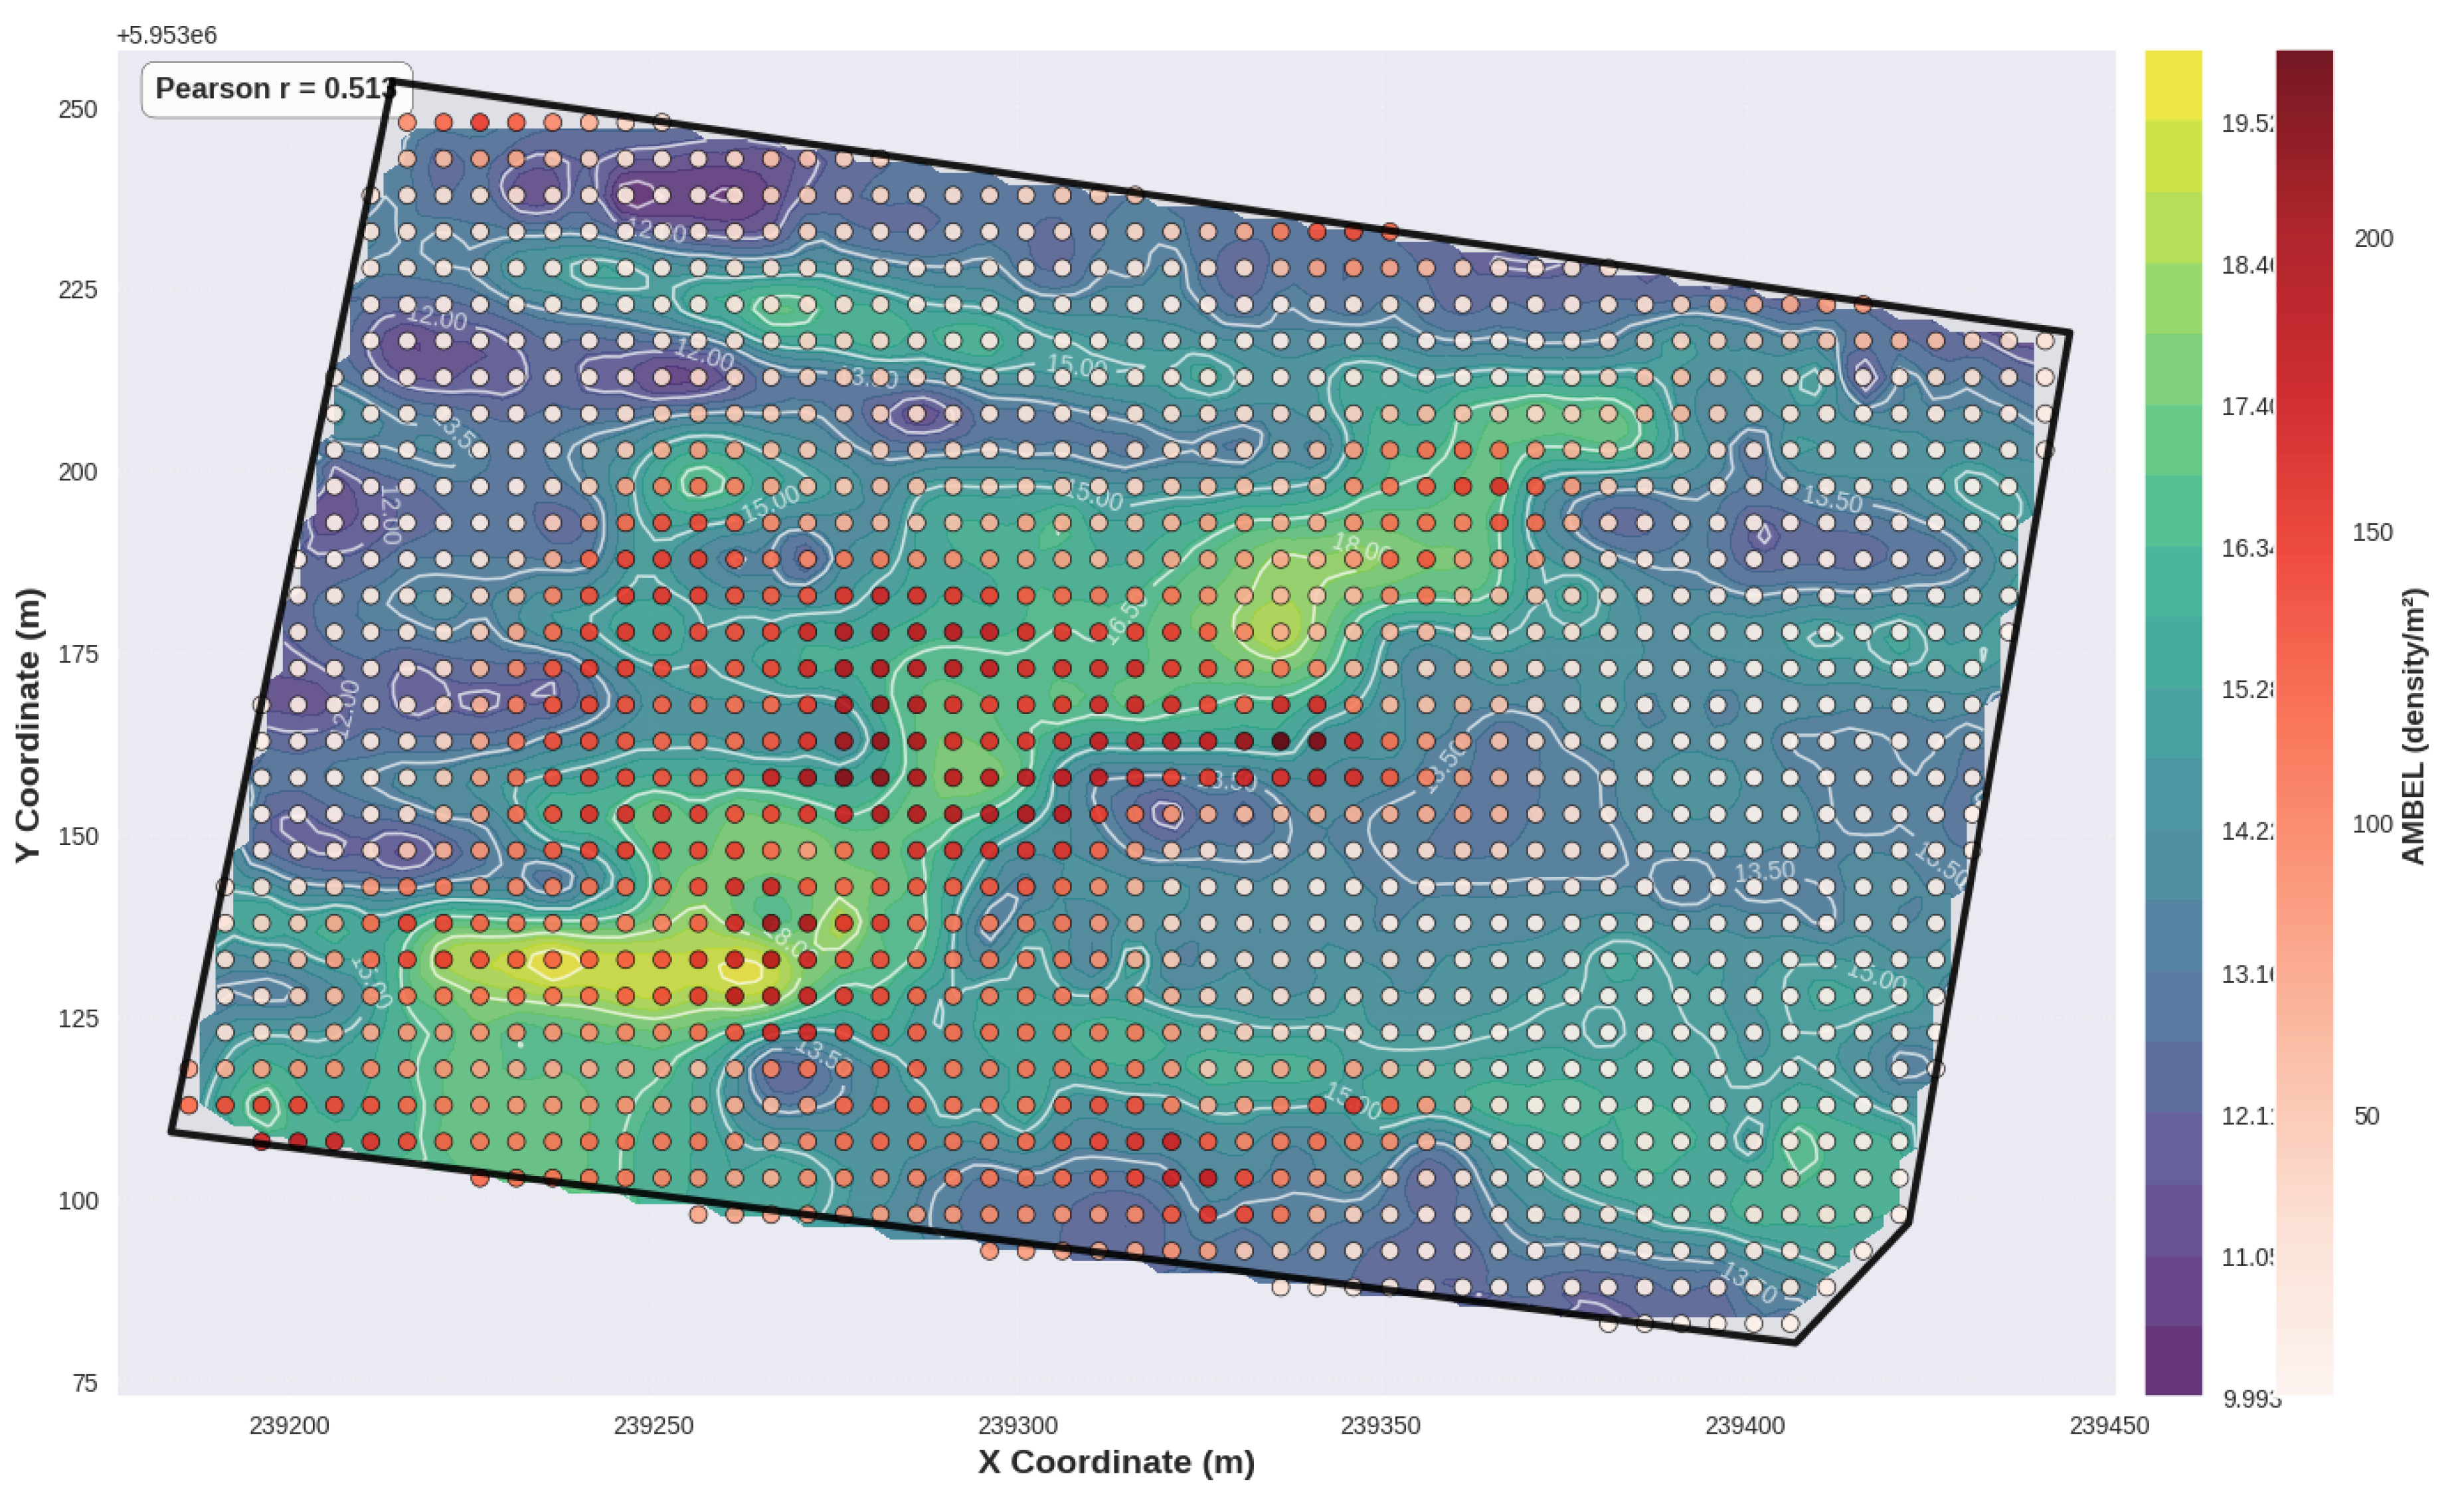Click the bottom-right corner of the field boundary
2464x1504 pixels.
[x=1796, y=1342]
